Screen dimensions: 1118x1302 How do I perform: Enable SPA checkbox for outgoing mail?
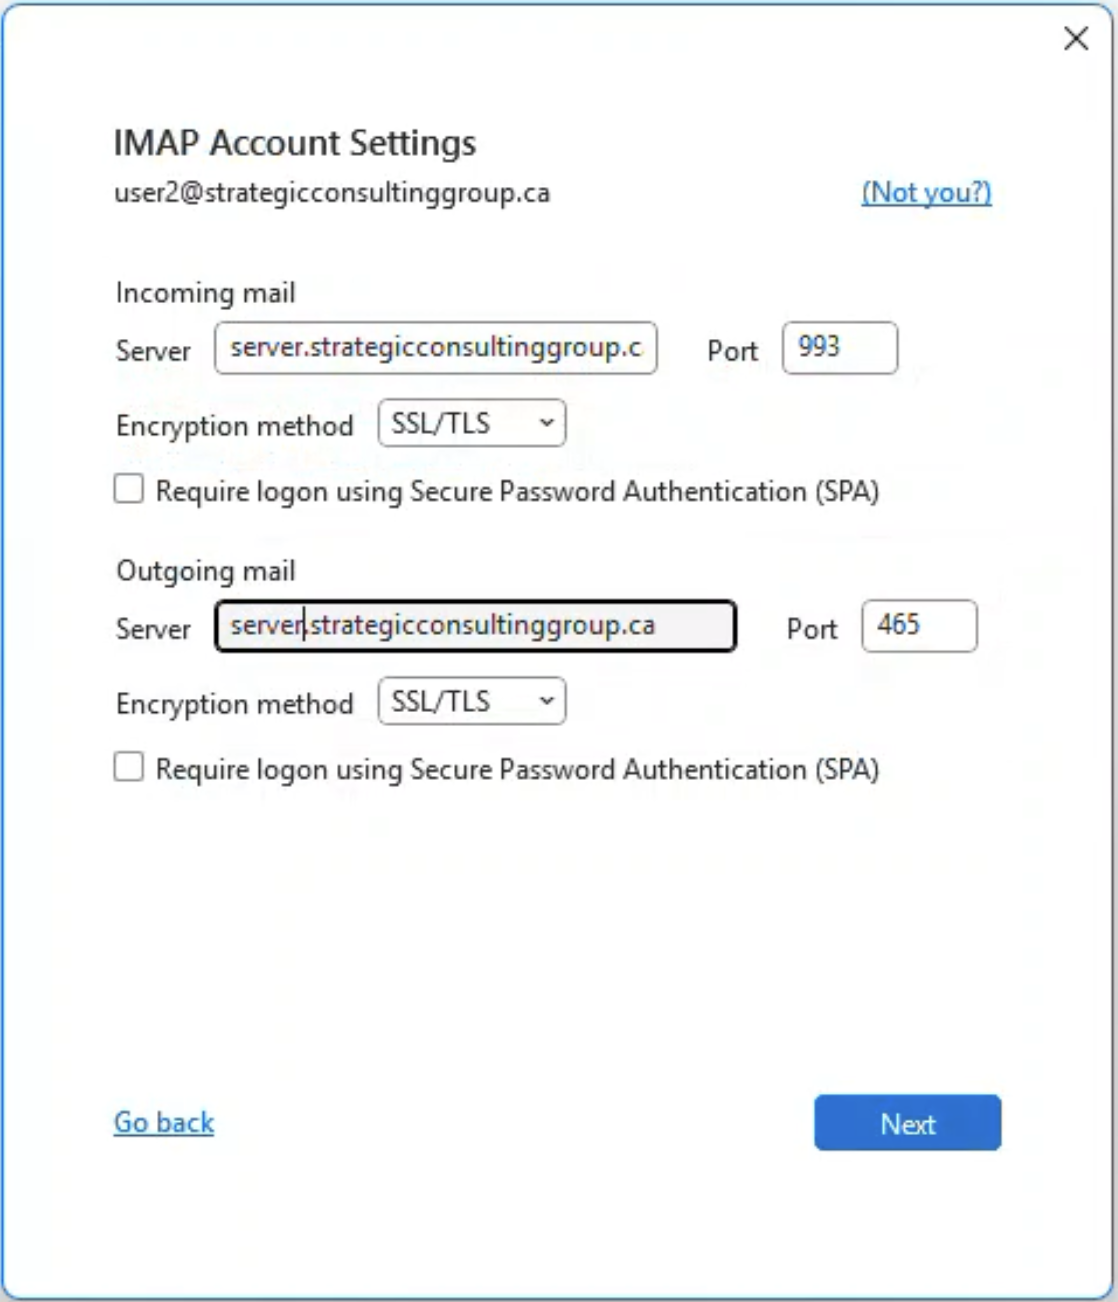click(x=129, y=768)
